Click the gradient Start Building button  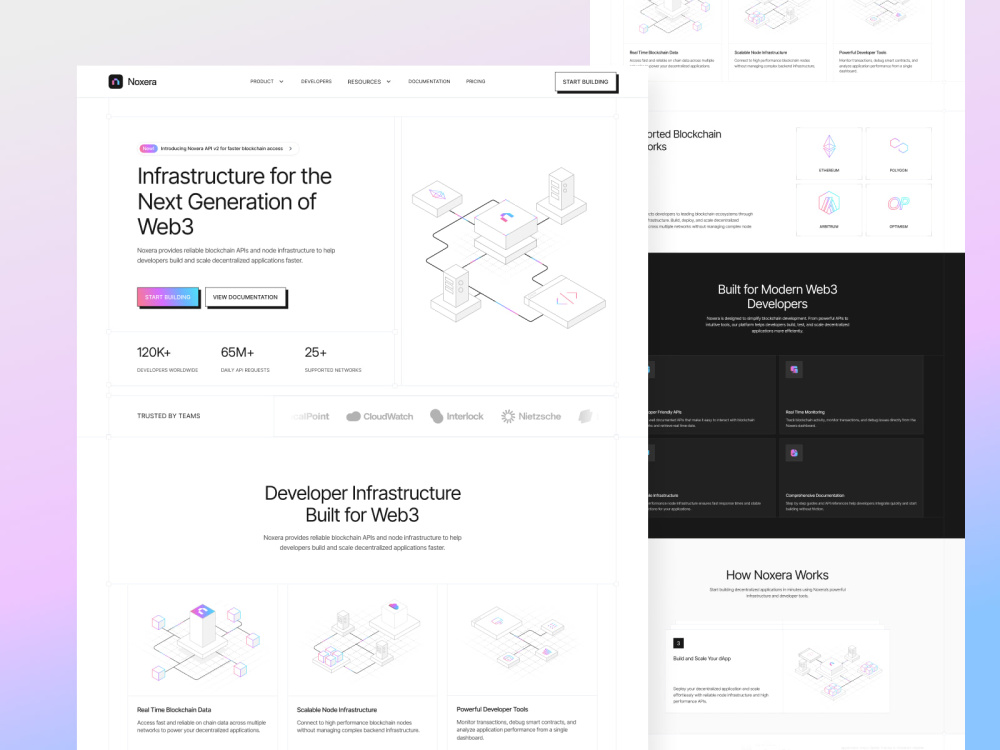(168, 297)
